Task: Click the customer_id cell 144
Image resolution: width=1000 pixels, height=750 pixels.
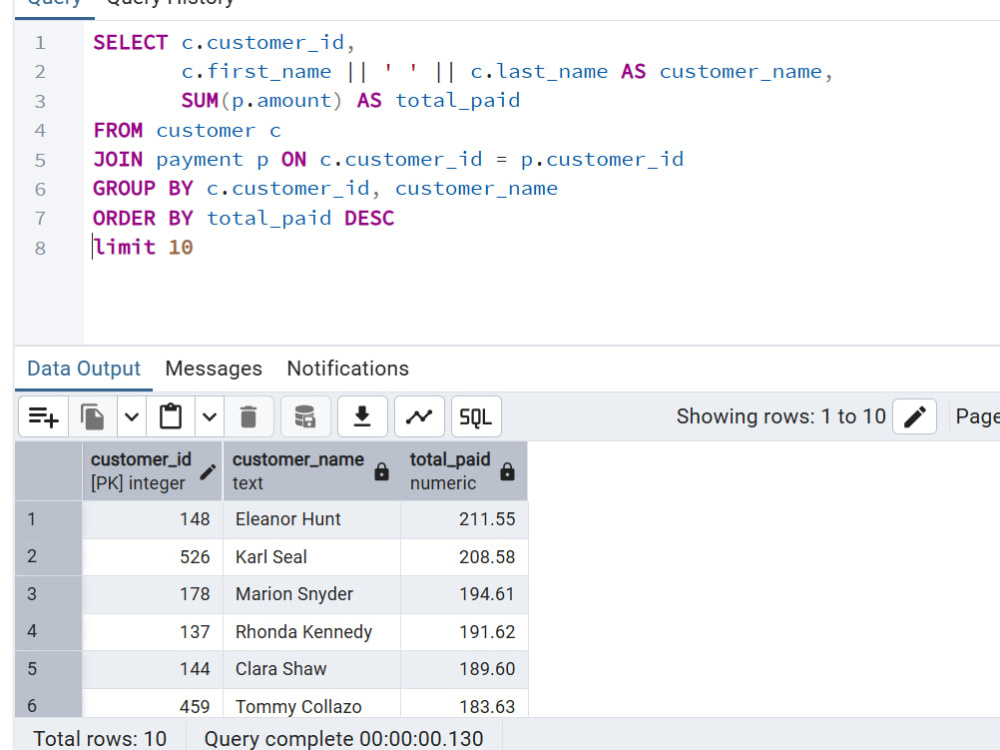Action: pyautogui.click(x=152, y=669)
